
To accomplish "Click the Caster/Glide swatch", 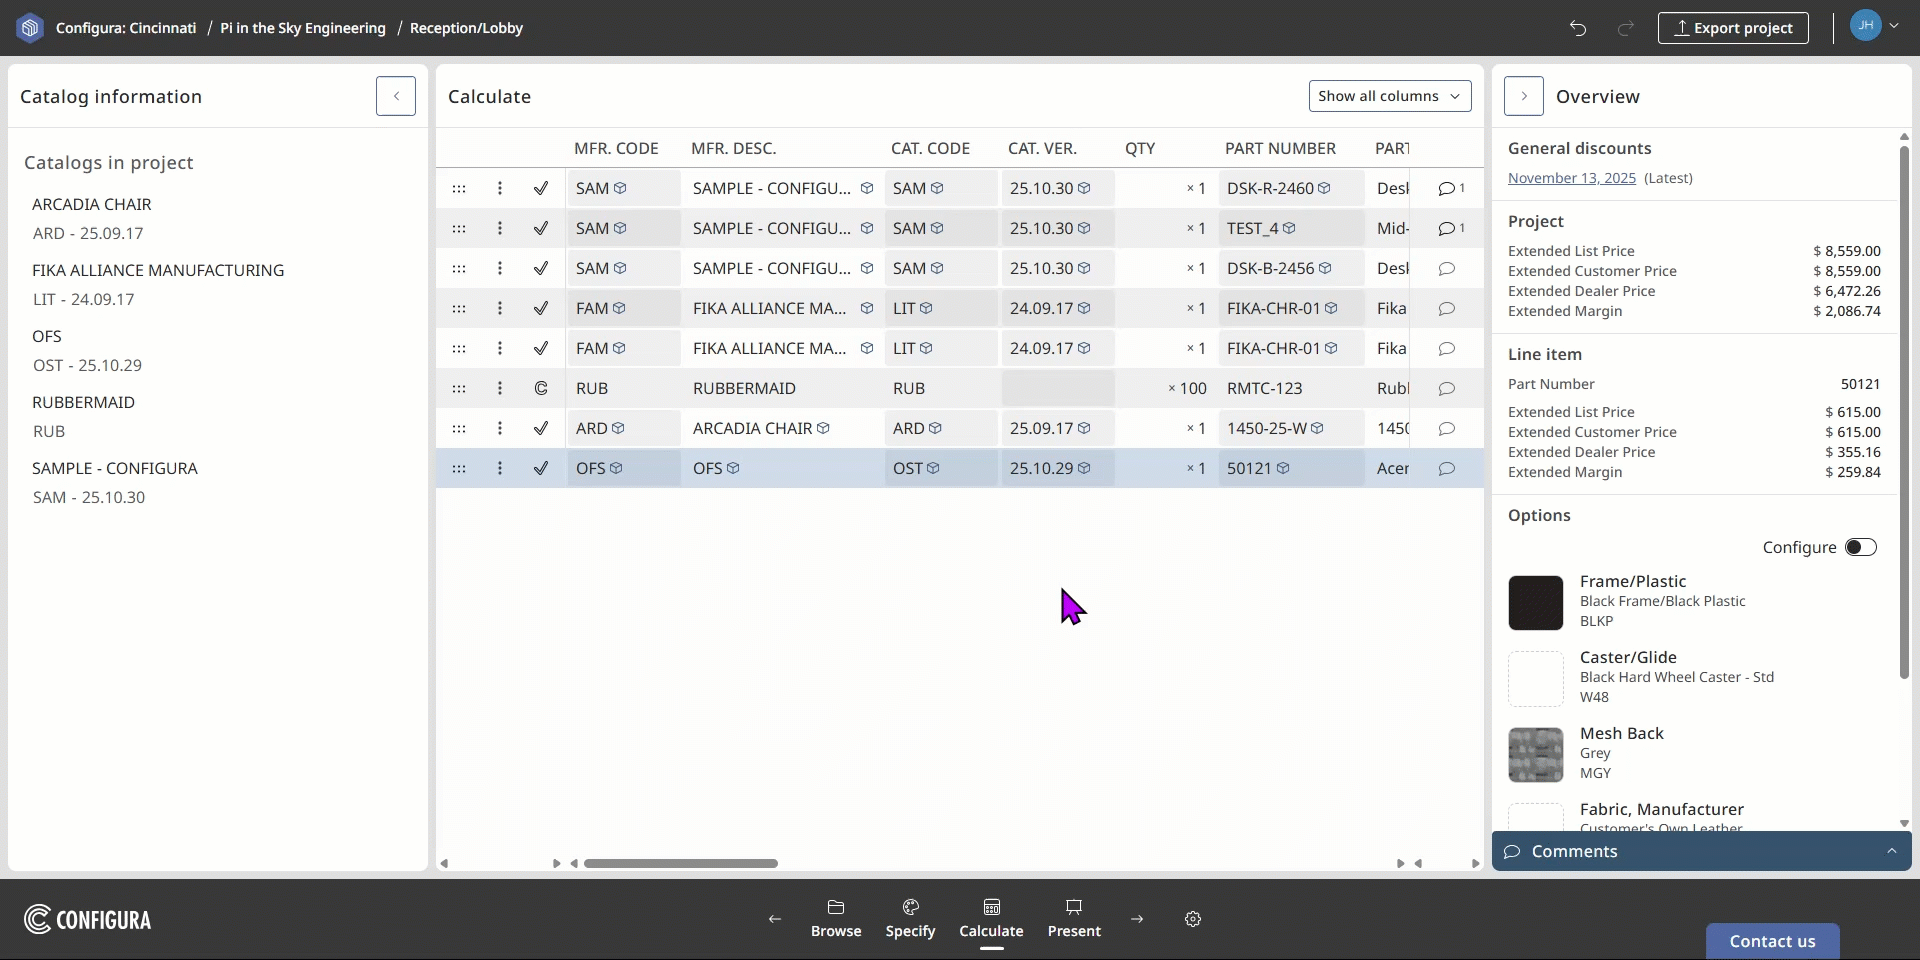I will 1536,679.
